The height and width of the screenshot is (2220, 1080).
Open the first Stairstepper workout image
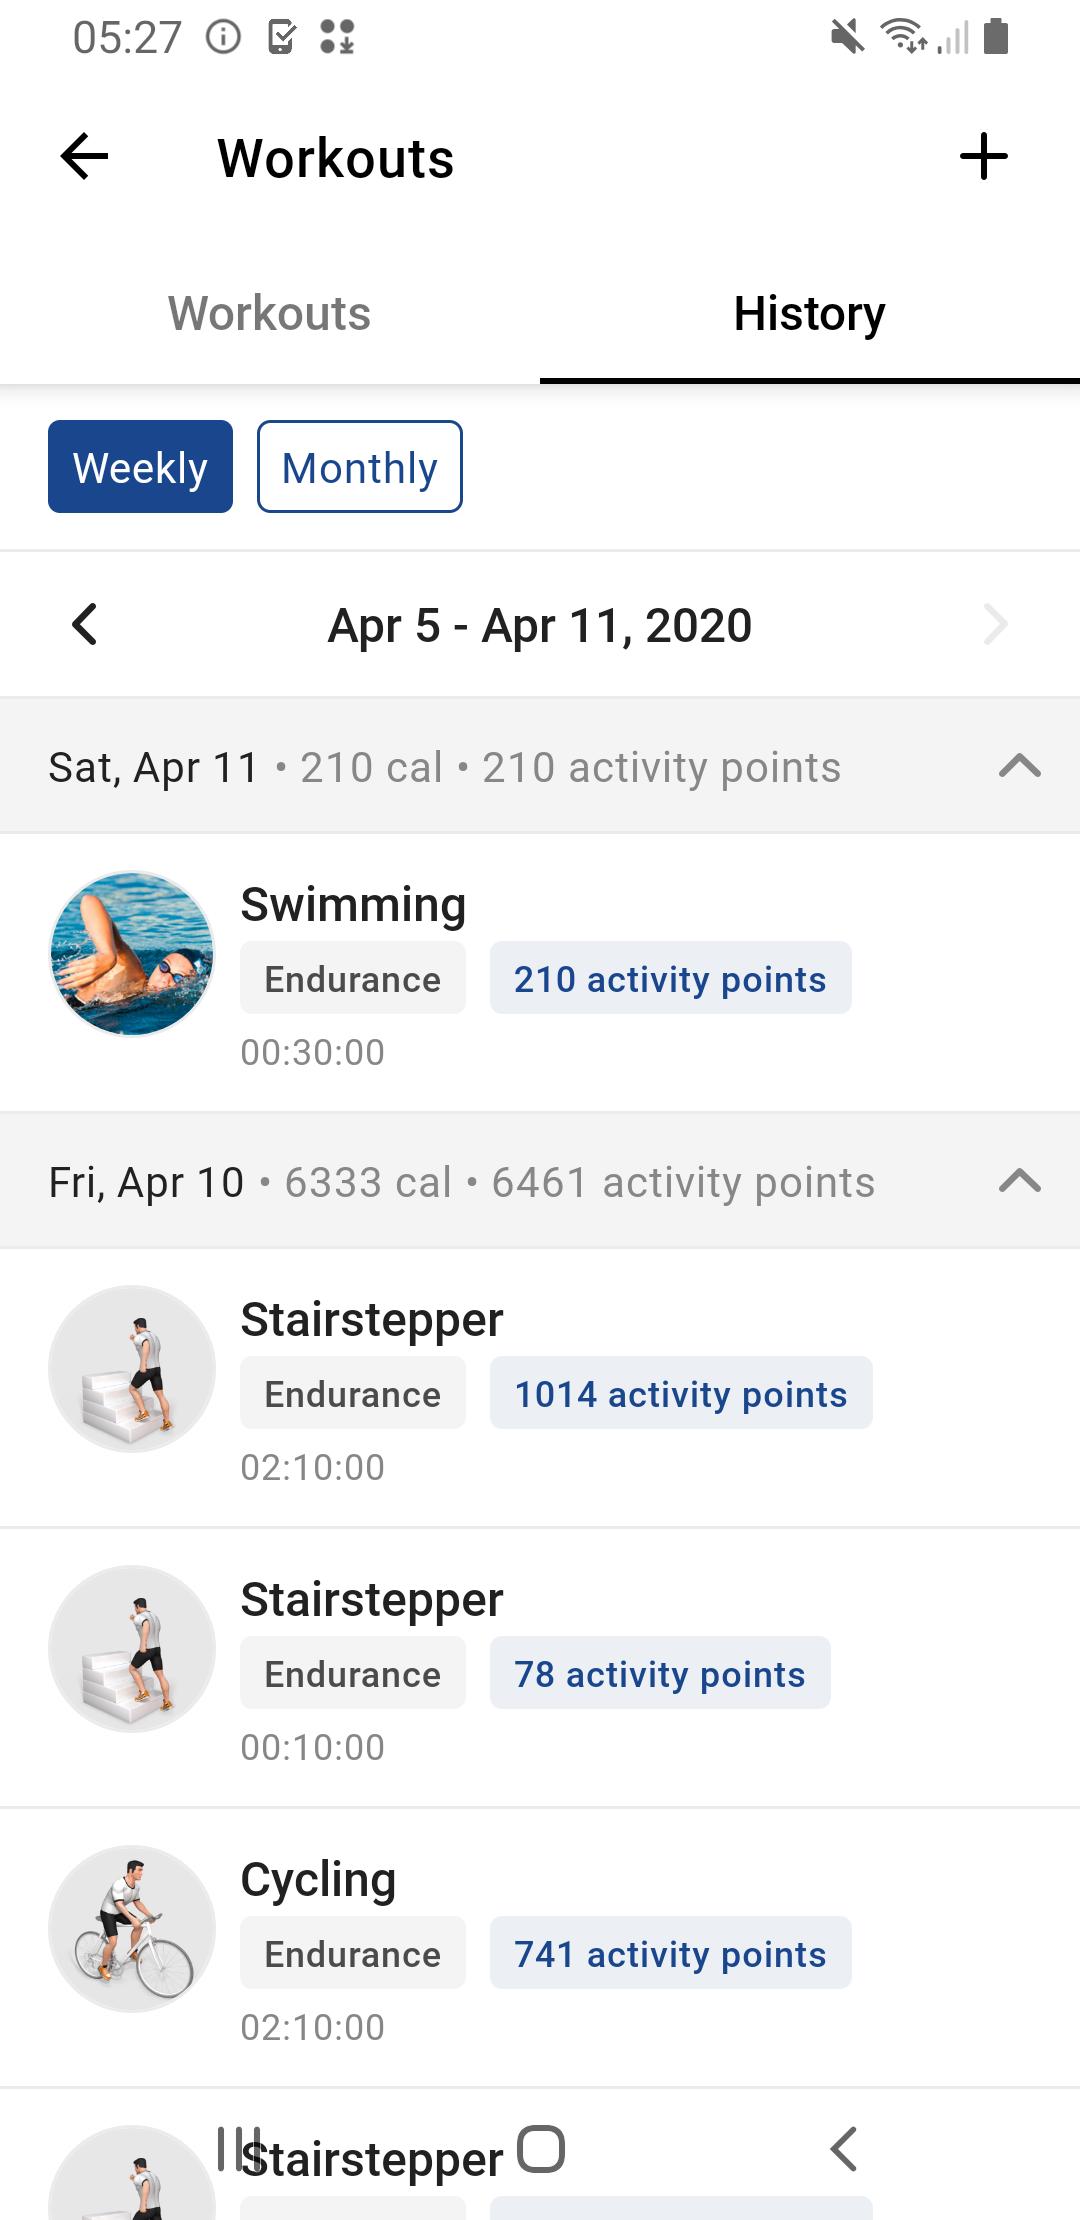132,1368
